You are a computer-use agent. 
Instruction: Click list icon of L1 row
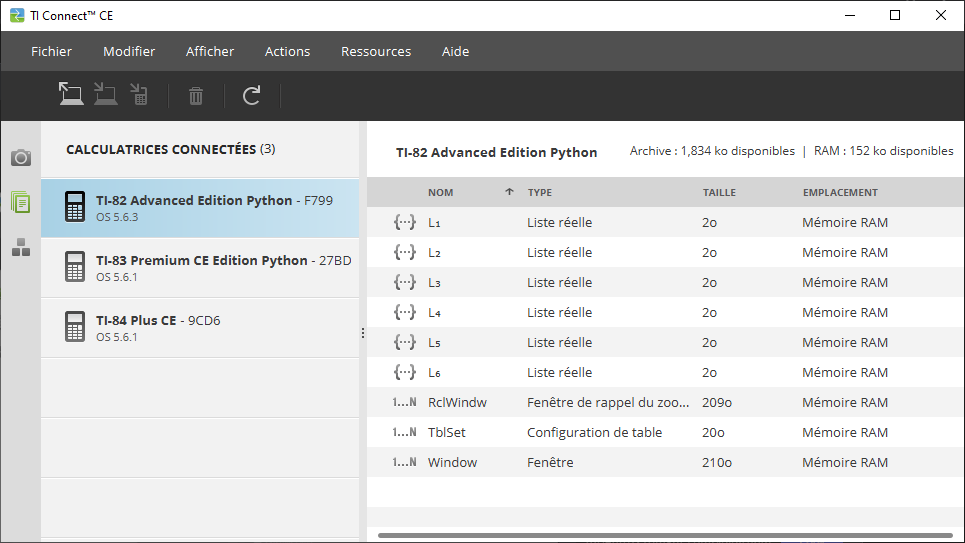(x=404, y=222)
